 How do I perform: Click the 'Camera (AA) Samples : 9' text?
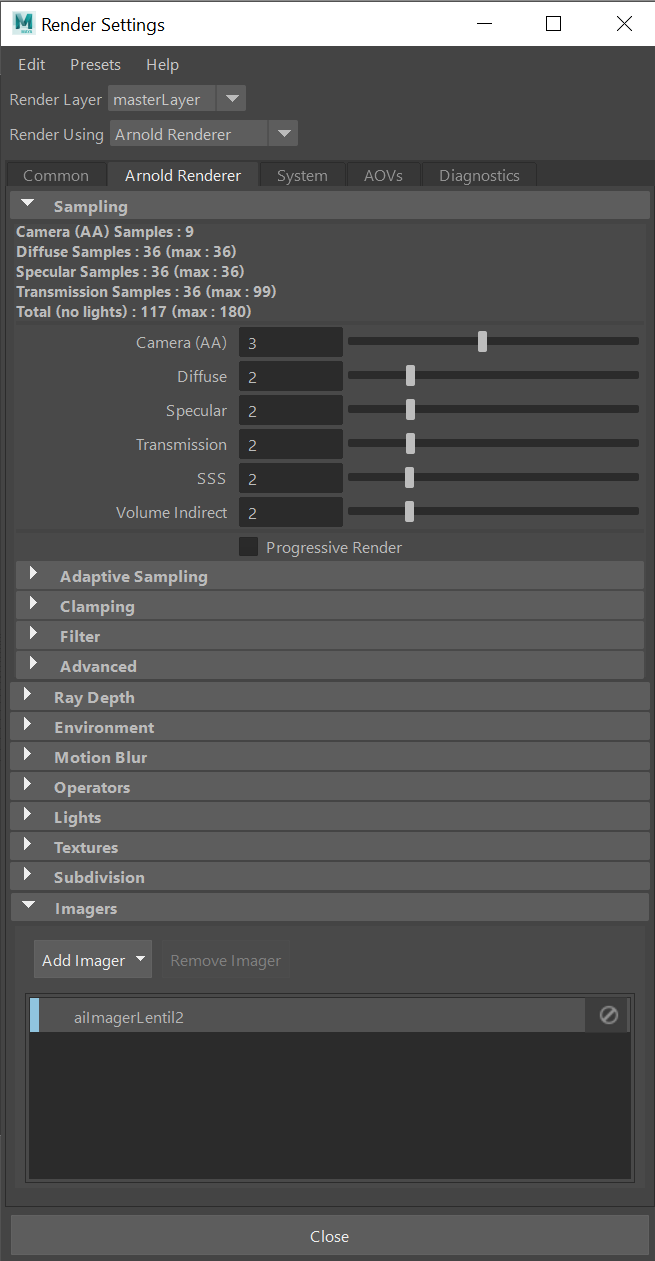coord(105,232)
